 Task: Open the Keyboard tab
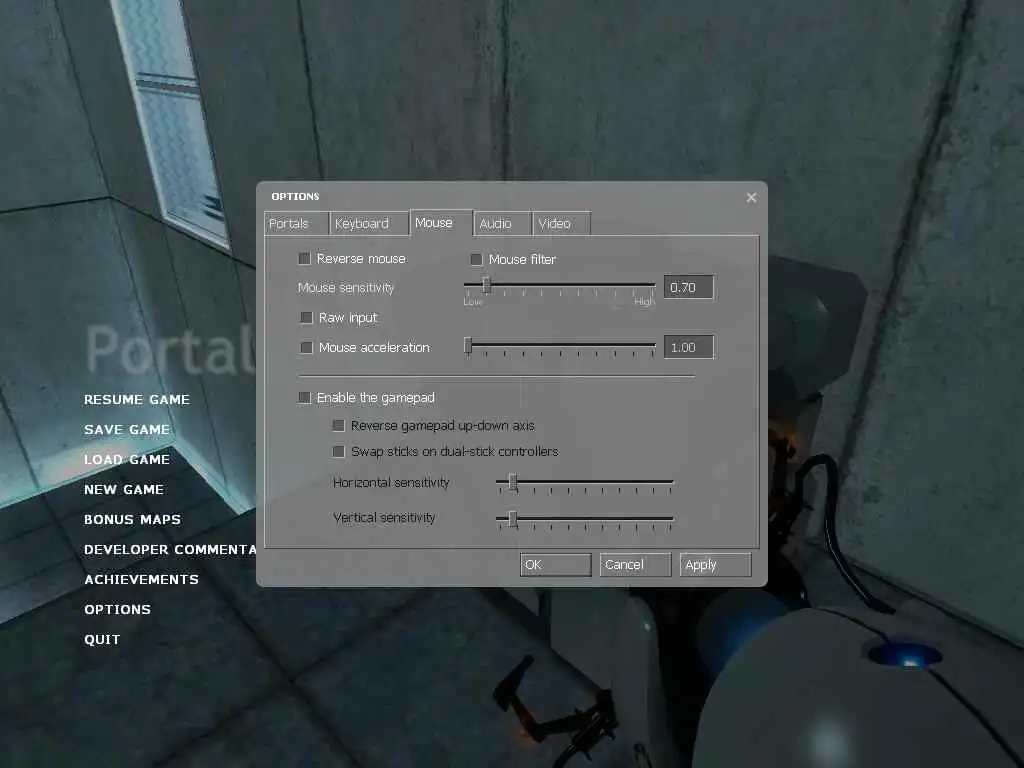[368, 223]
